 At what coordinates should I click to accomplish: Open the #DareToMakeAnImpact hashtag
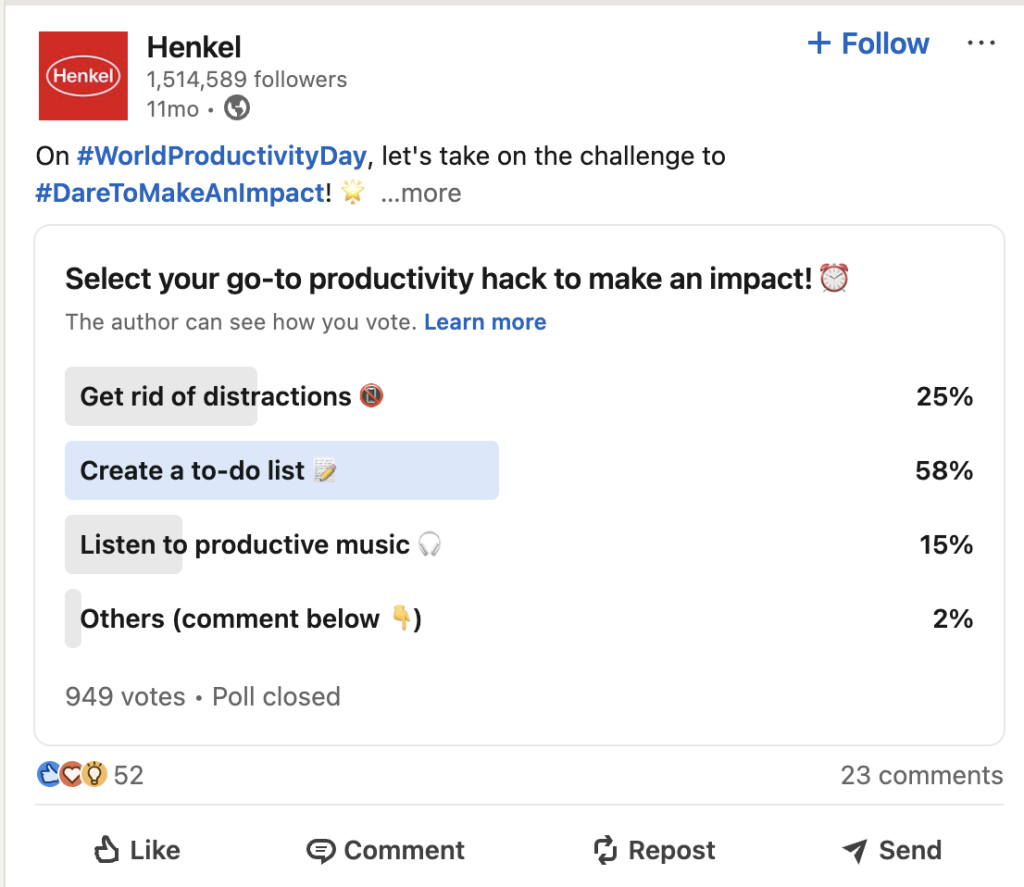180,193
